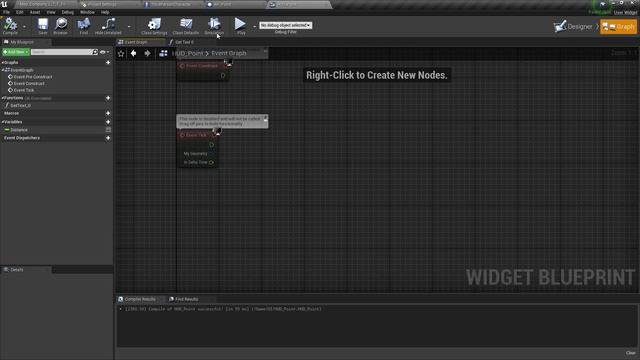Expand the Macros section

11,113
